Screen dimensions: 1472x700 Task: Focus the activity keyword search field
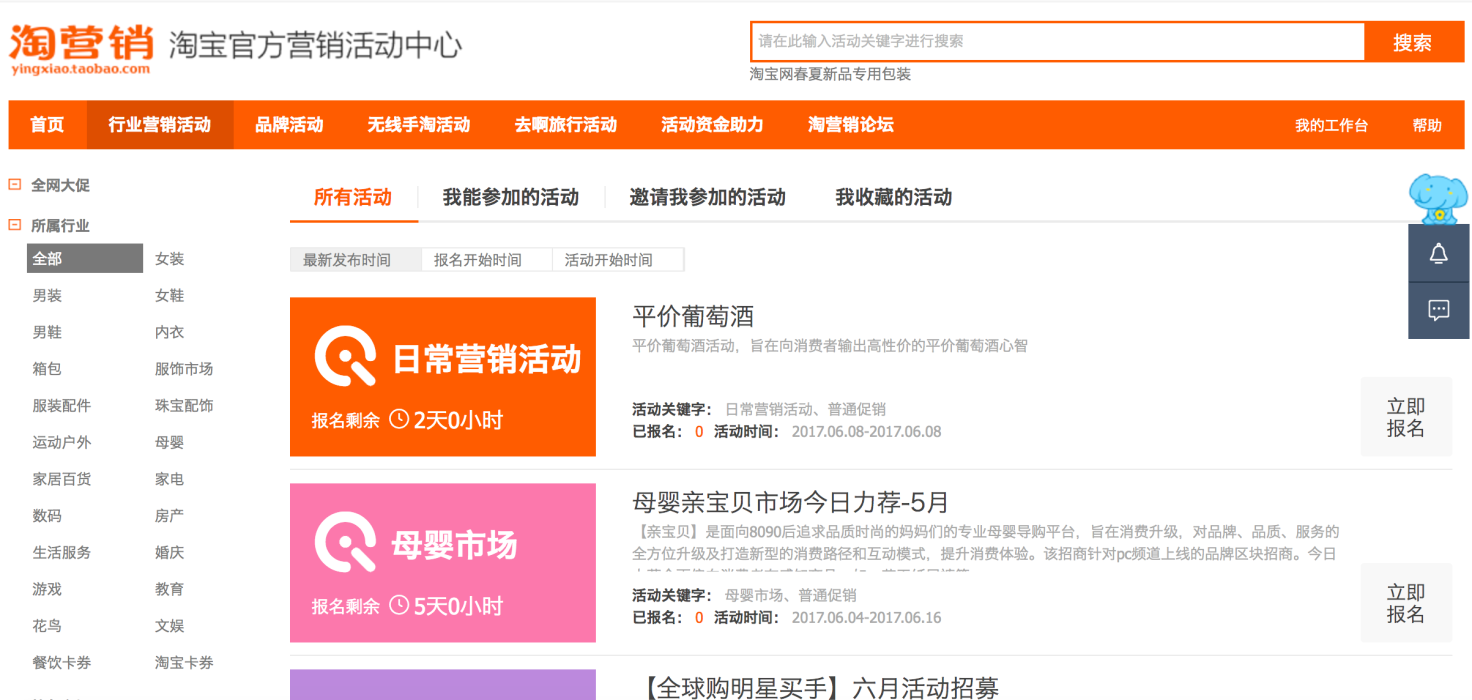tap(1057, 42)
